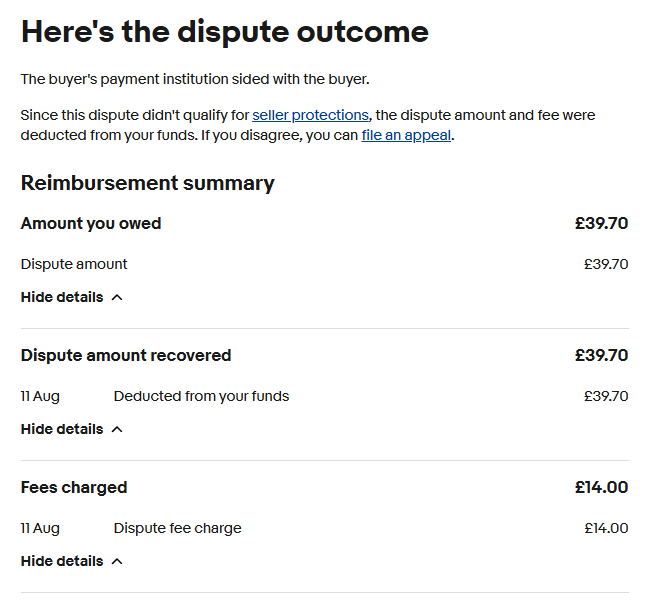
Task: Select the Deducted from your funds entry
Action: coord(201,396)
